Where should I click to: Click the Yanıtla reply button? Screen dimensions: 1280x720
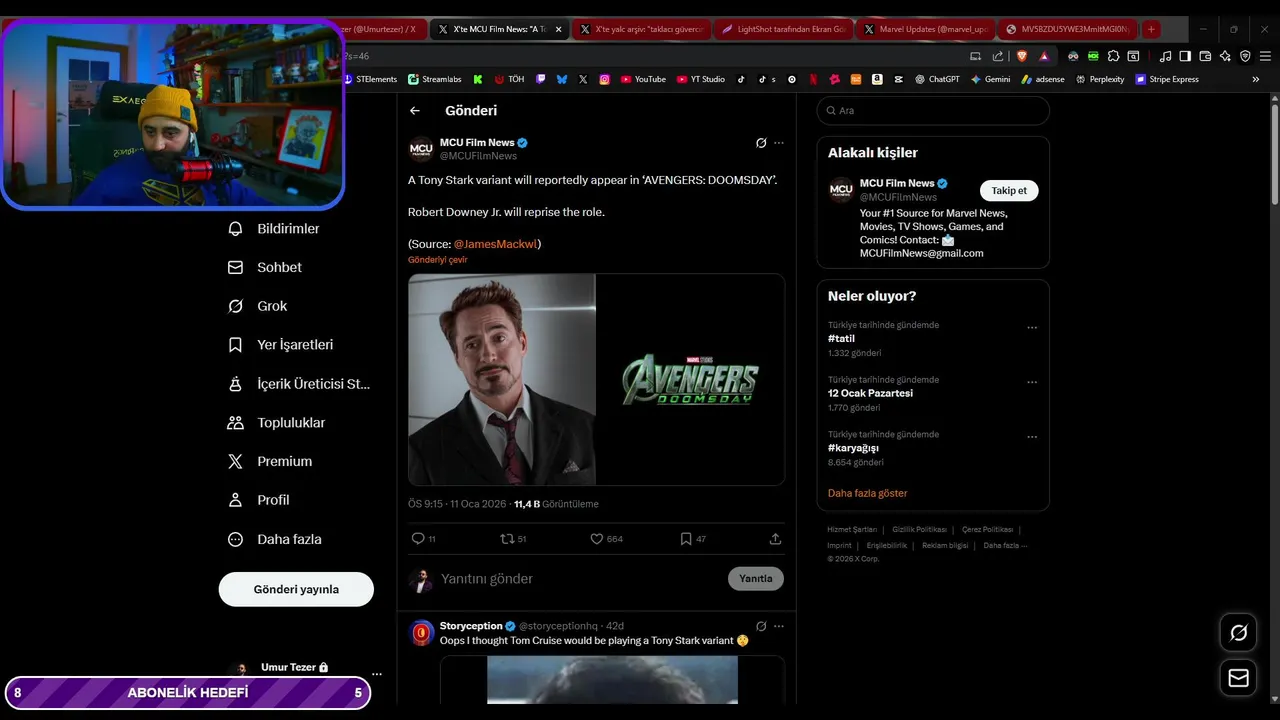756,579
